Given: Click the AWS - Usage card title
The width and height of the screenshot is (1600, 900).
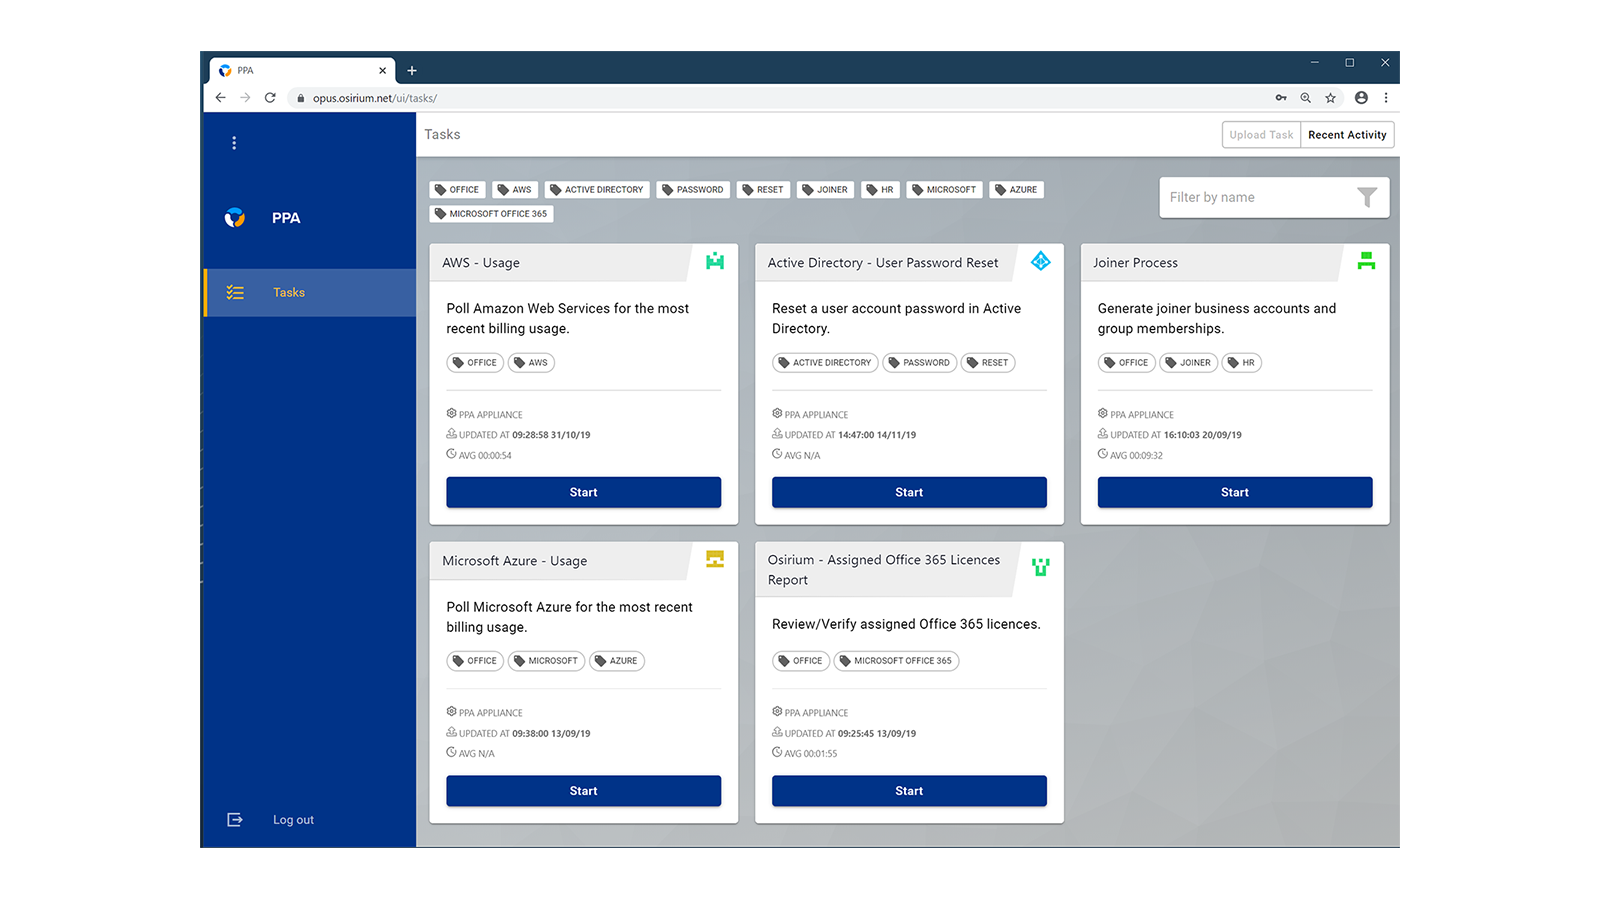Looking at the screenshot, I should (481, 263).
